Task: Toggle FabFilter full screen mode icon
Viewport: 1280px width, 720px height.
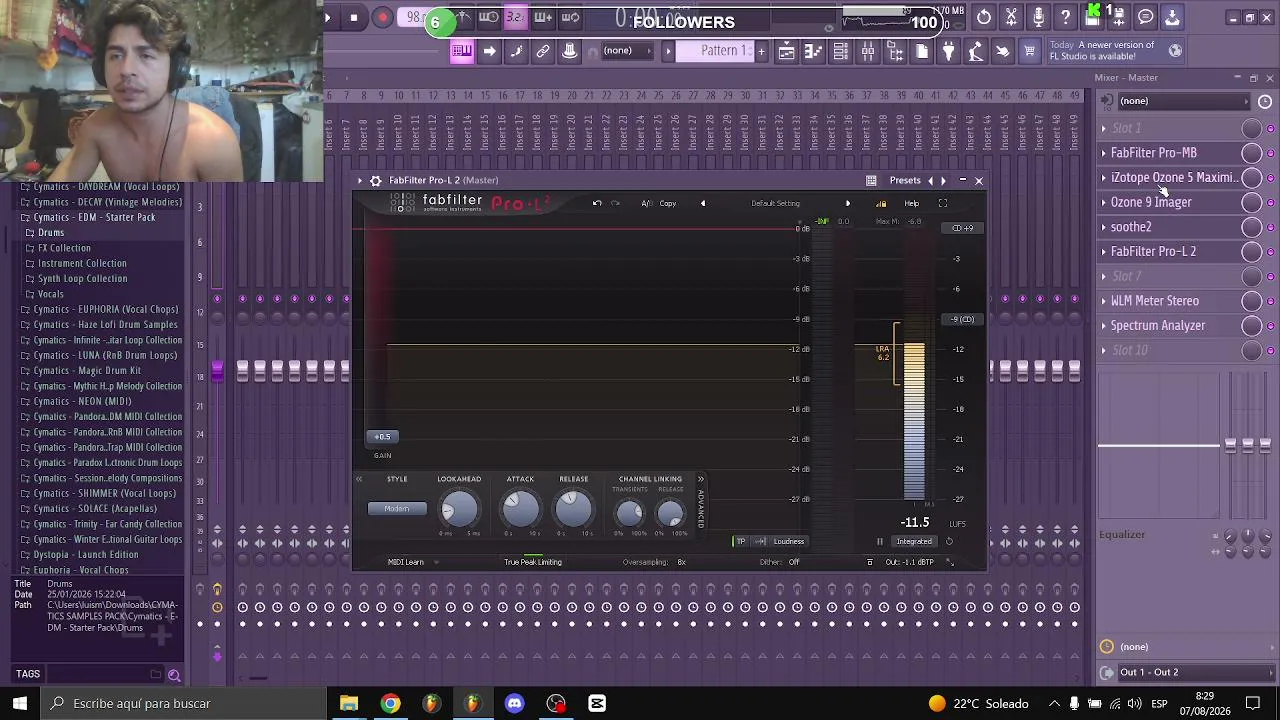Action: click(x=942, y=204)
